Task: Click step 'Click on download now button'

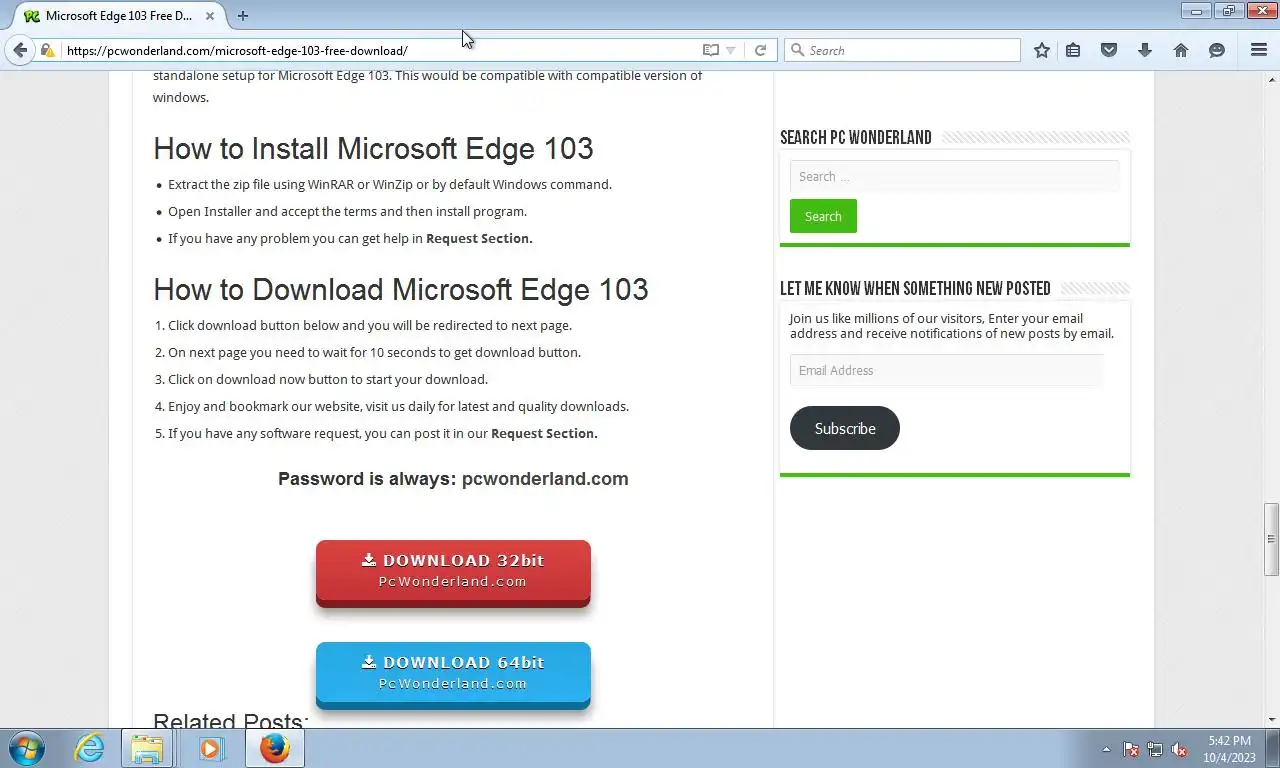Action: click(x=328, y=379)
